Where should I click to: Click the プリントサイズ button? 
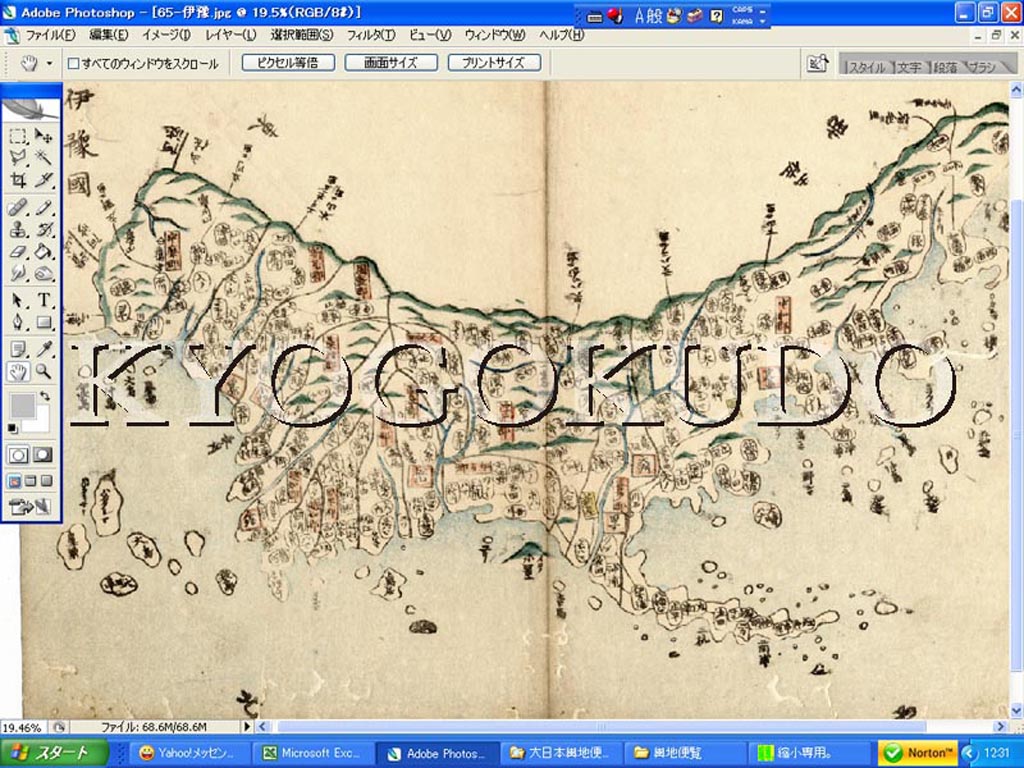click(494, 63)
